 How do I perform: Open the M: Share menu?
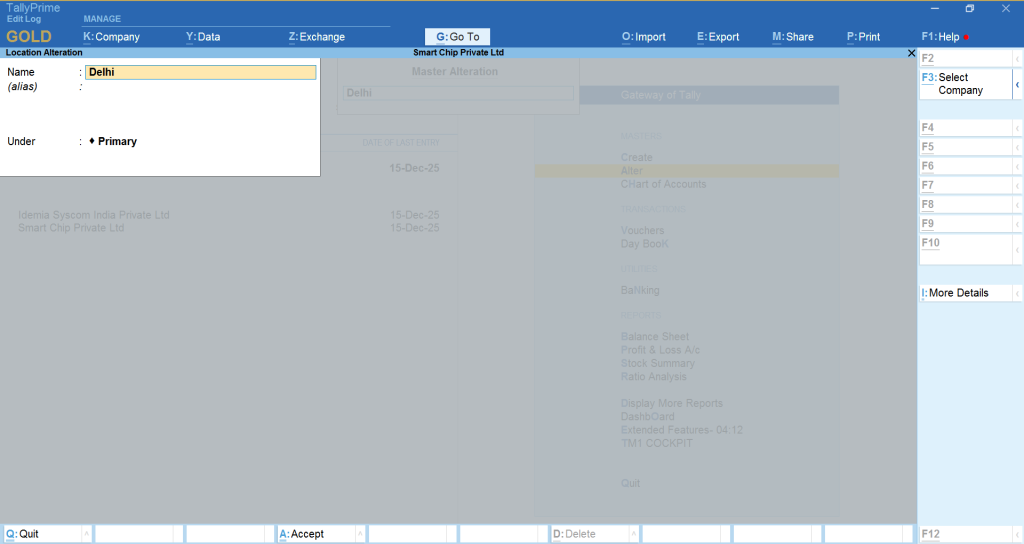click(792, 37)
